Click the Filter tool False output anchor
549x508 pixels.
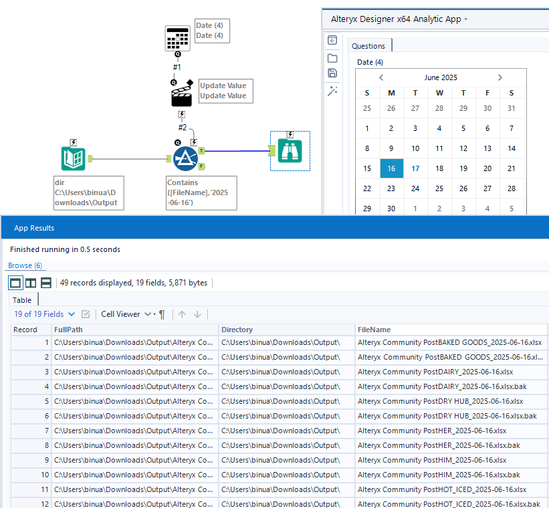(x=202, y=167)
